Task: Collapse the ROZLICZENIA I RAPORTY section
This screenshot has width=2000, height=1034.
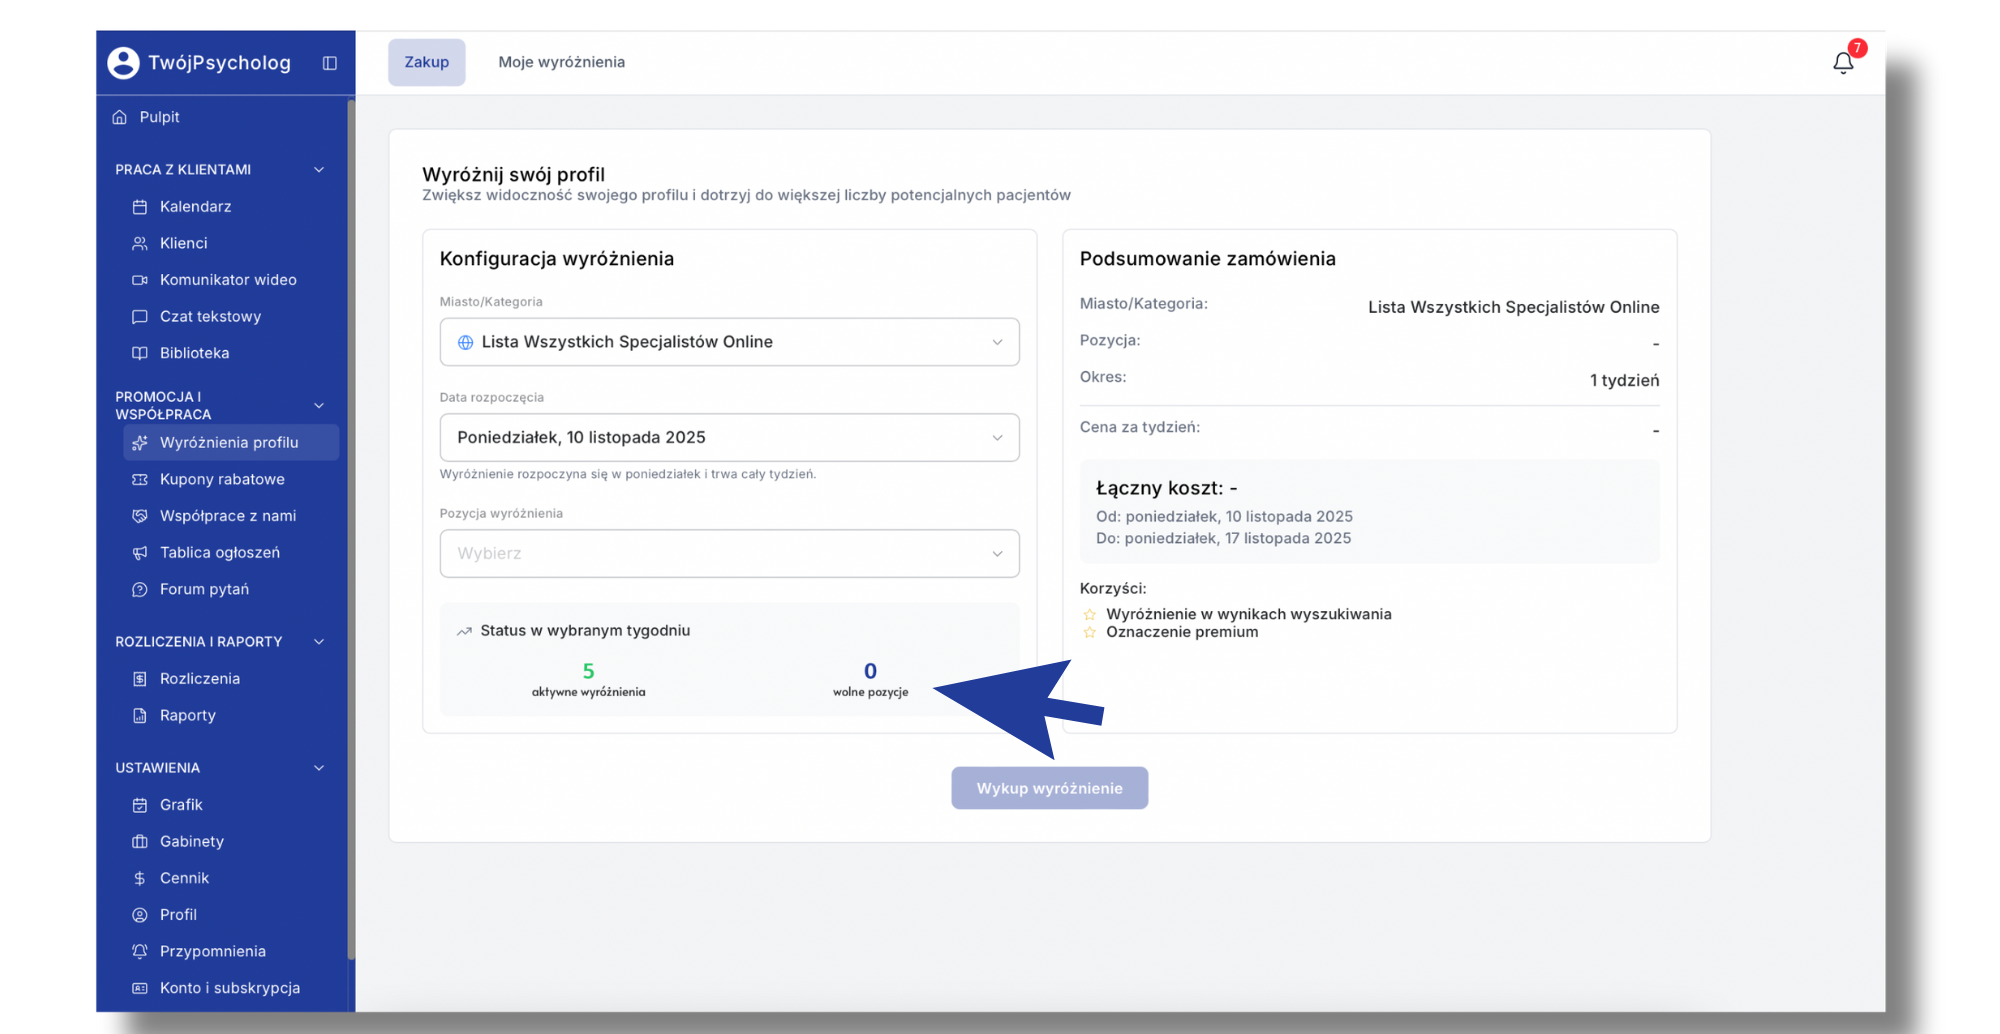Action: tap(319, 642)
